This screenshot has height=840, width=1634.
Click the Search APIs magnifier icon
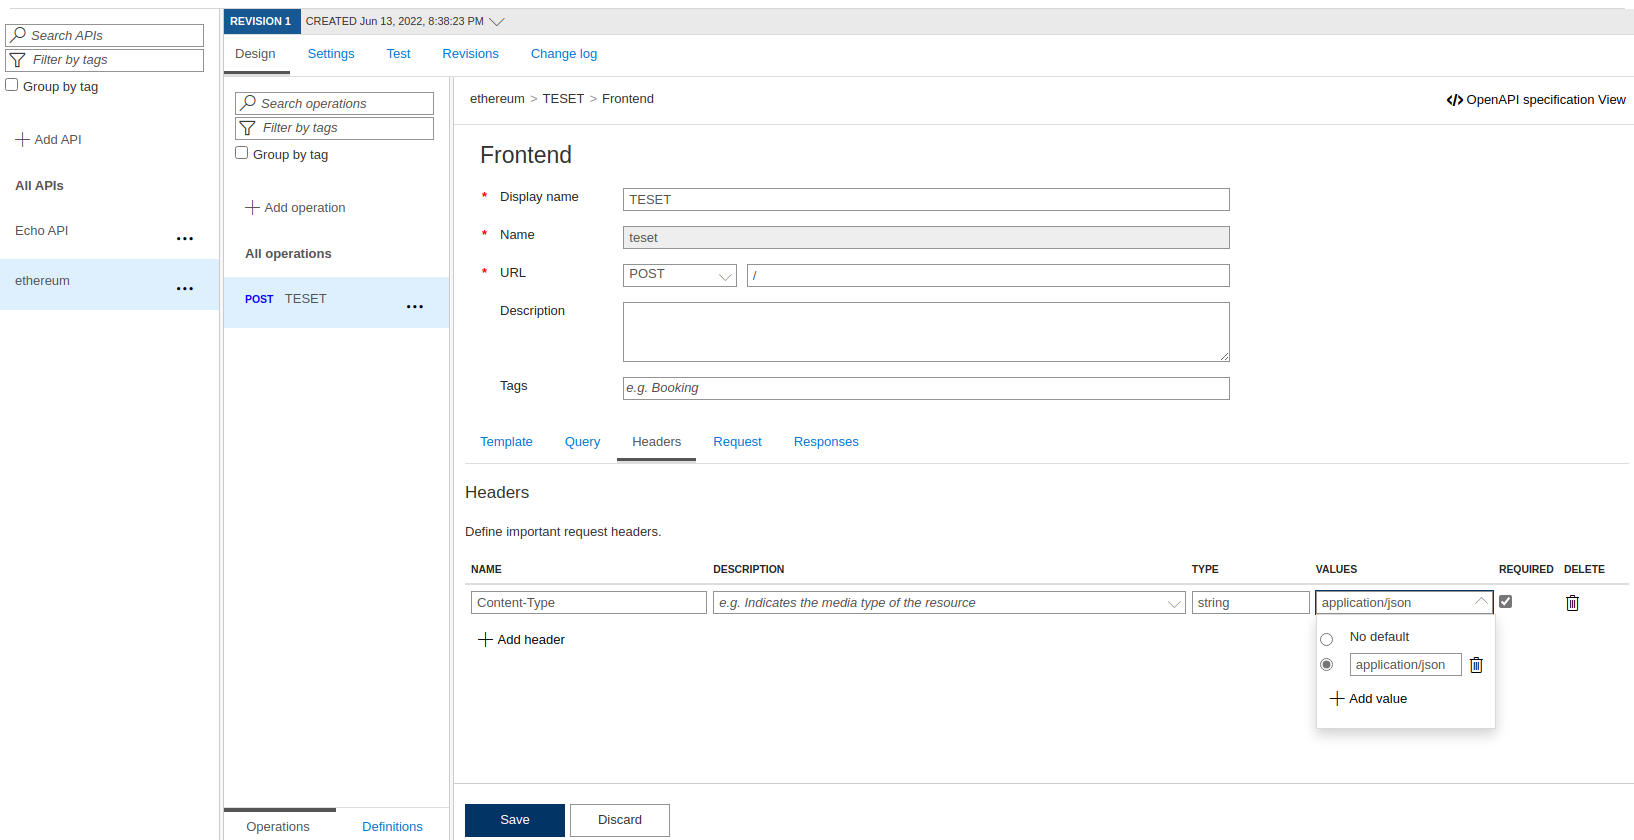pyautogui.click(x=18, y=35)
